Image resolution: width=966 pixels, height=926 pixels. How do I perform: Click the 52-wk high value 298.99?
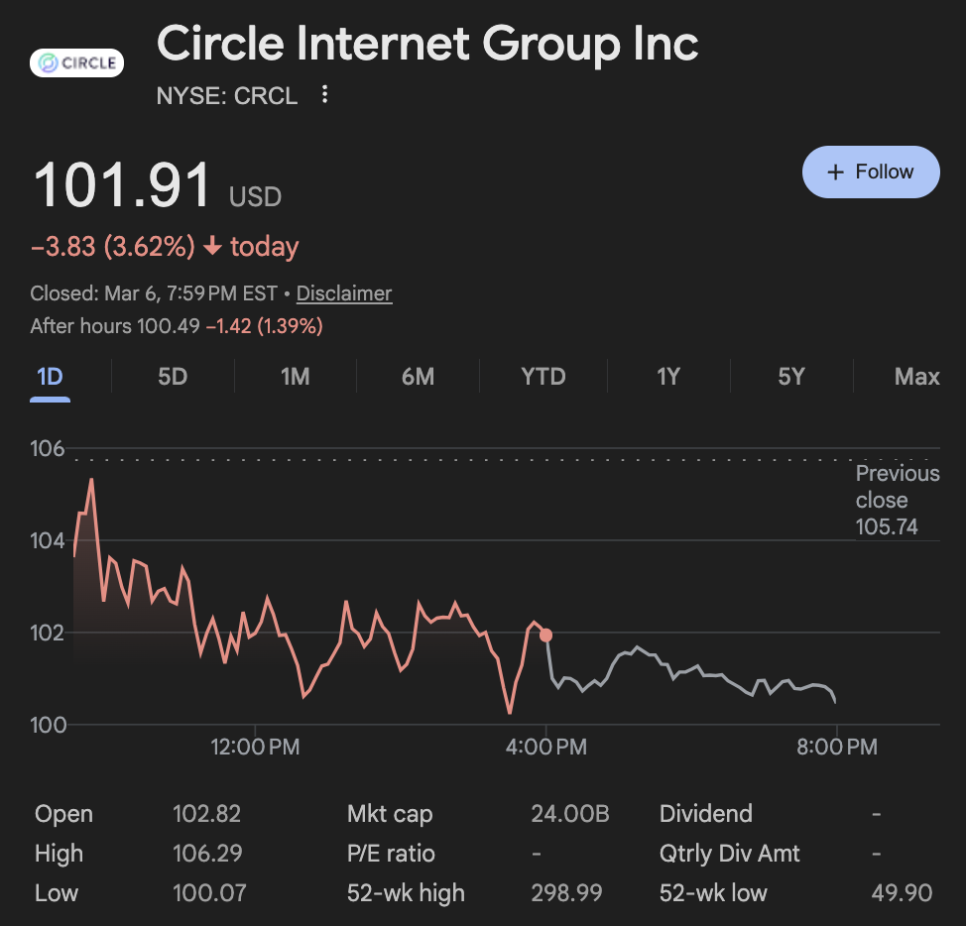pyautogui.click(x=566, y=893)
